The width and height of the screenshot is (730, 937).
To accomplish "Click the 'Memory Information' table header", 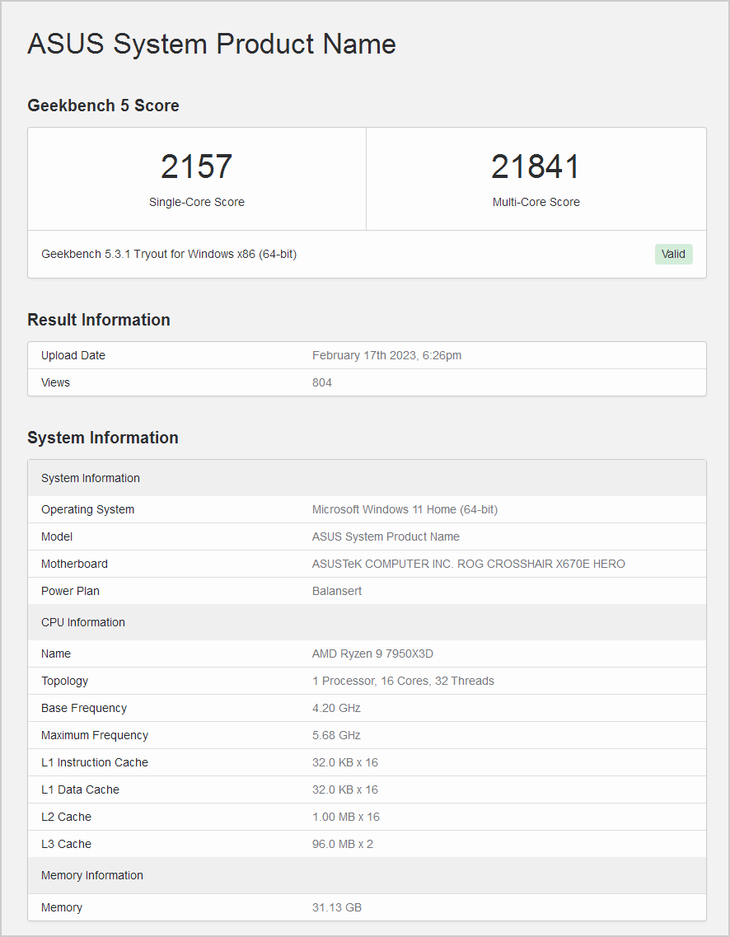I will pyautogui.click(x=367, y=875).
